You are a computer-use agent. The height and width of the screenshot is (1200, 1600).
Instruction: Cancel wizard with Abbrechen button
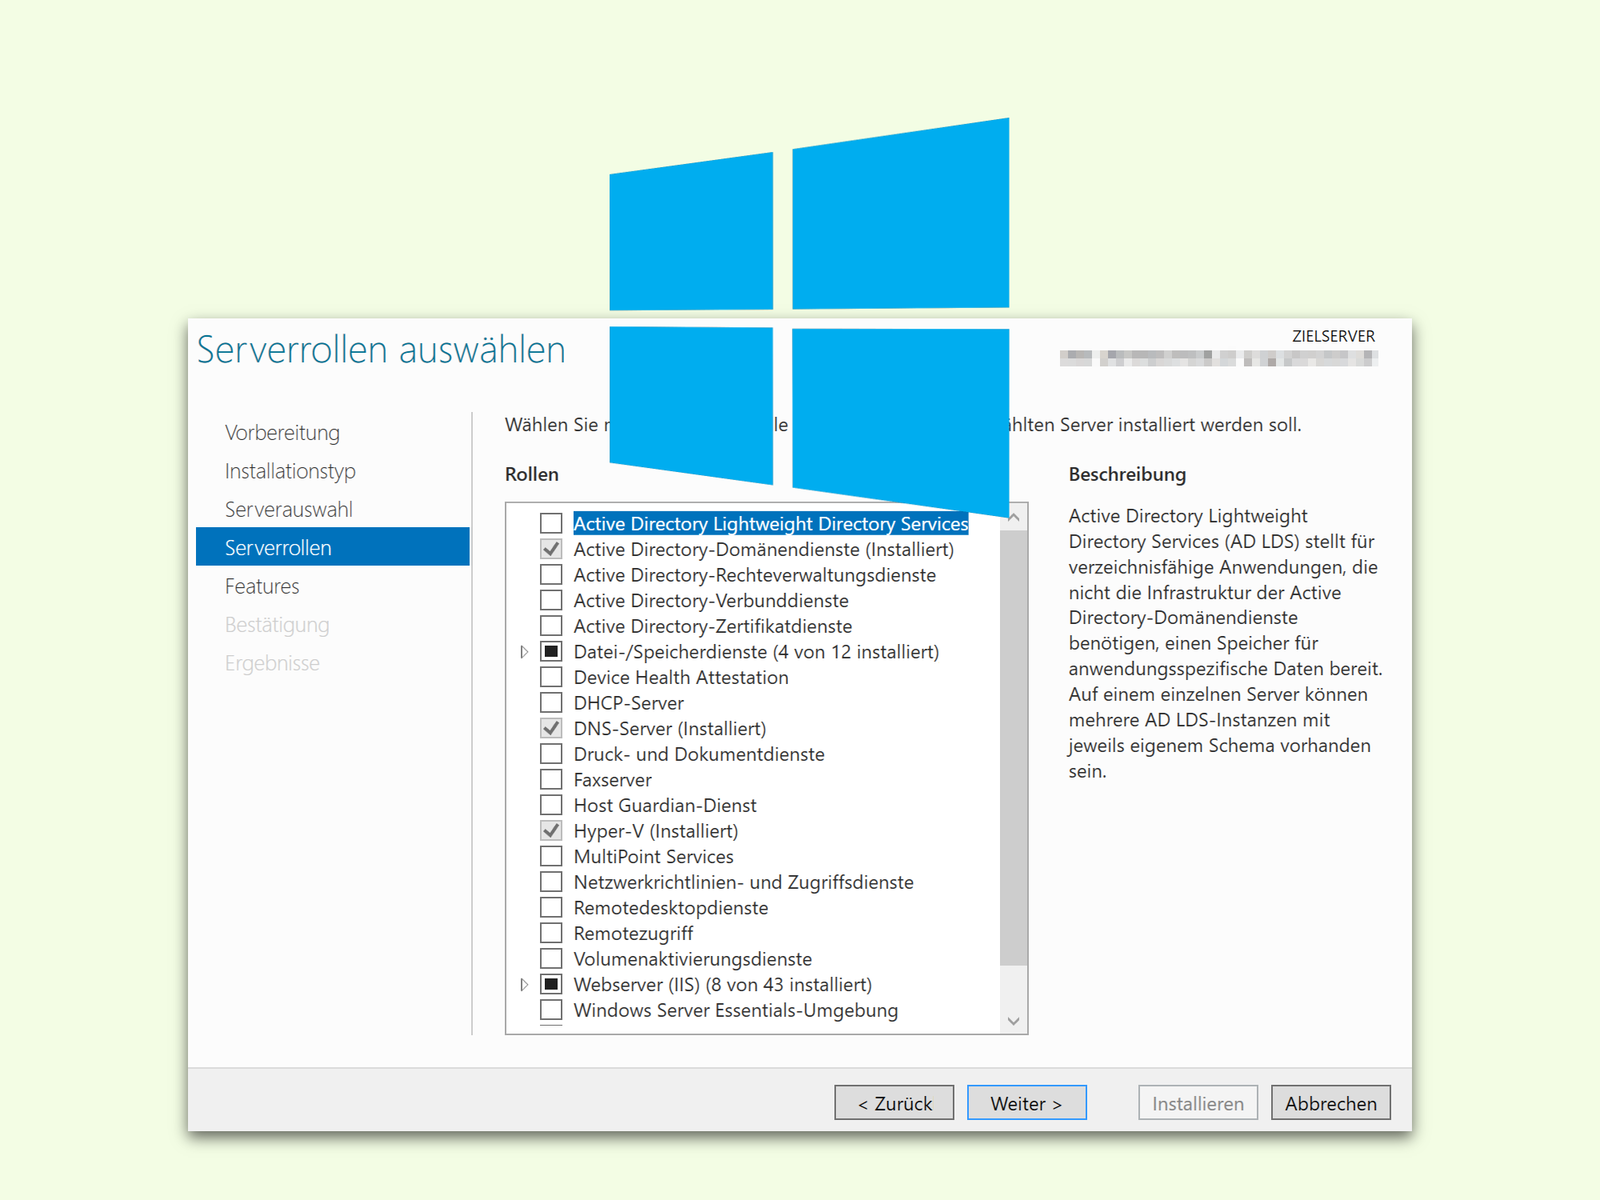[1330, 1103]
